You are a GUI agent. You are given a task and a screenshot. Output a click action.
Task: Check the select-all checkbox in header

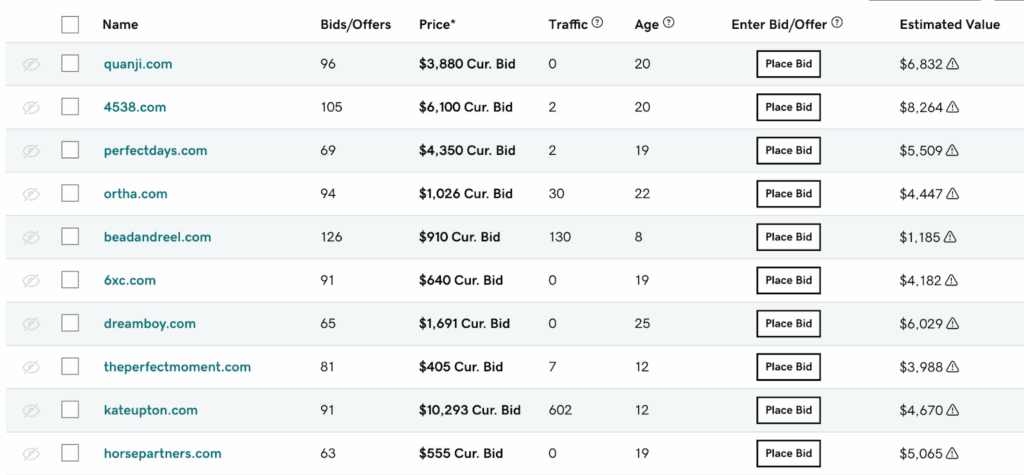pos(70,24)
